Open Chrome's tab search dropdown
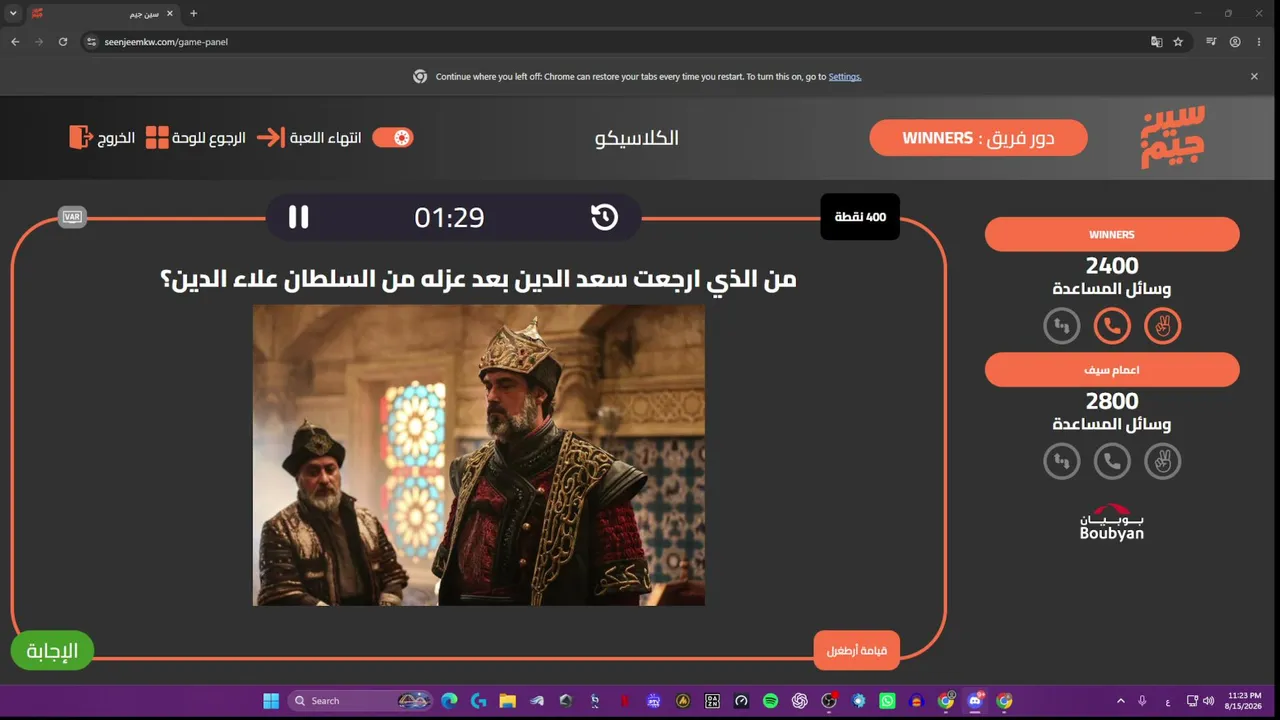Image resolution: width=1280 pixels, height=720 pixels. coord(13,14)
